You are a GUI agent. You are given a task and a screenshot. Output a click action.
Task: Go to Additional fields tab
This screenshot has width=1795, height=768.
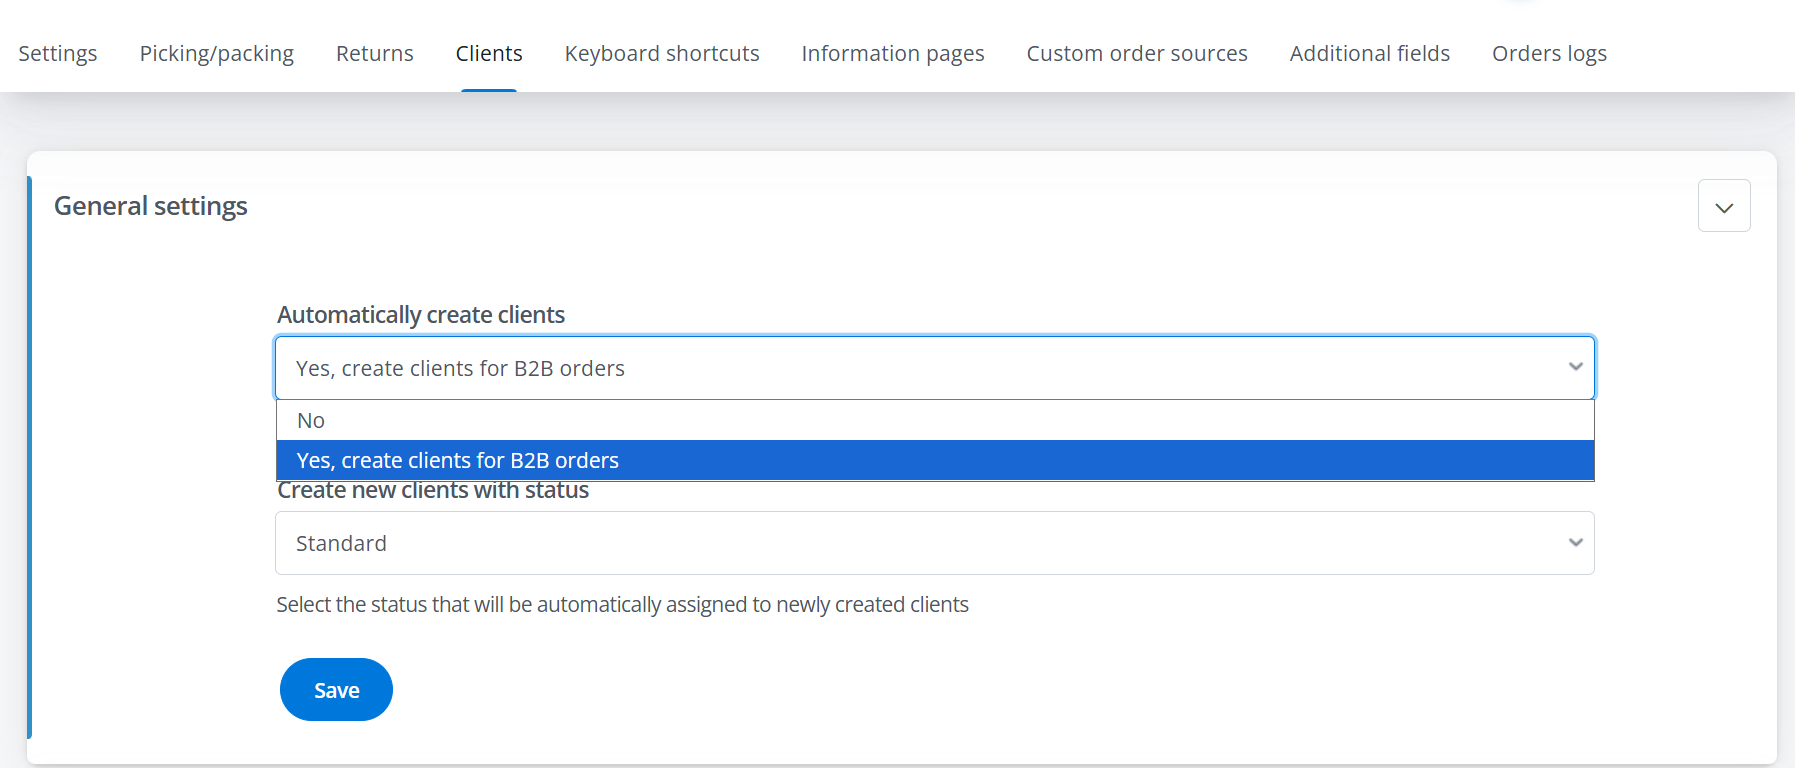(x=1370, y=53)
